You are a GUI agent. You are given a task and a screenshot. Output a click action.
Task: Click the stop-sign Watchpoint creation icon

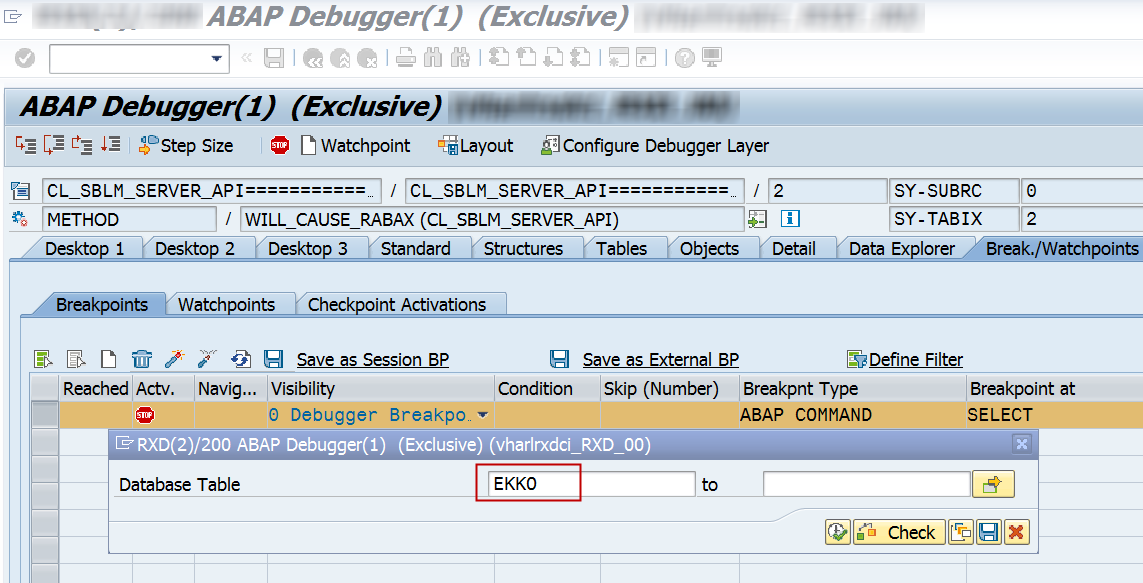click(x=280, y=145)
